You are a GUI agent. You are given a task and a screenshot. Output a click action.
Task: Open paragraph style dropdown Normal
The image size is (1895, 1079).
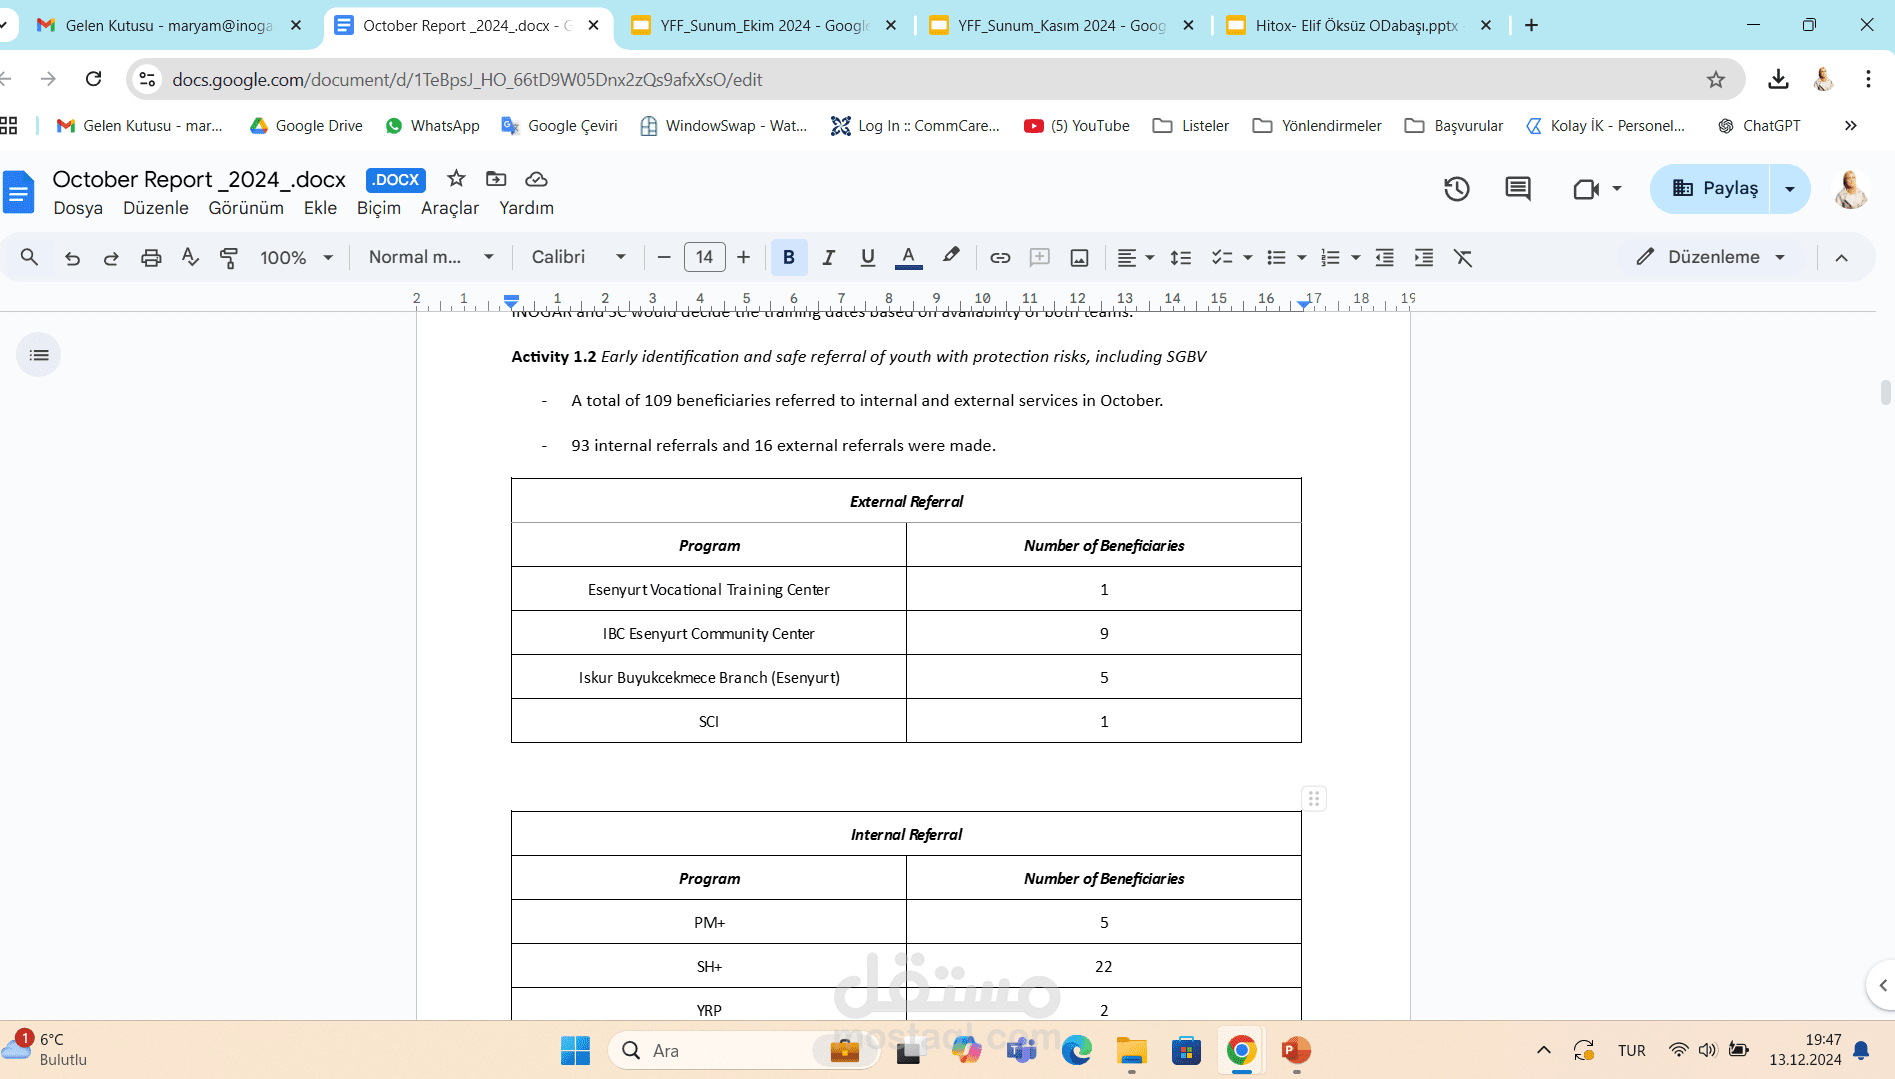(x=431, y=257)
